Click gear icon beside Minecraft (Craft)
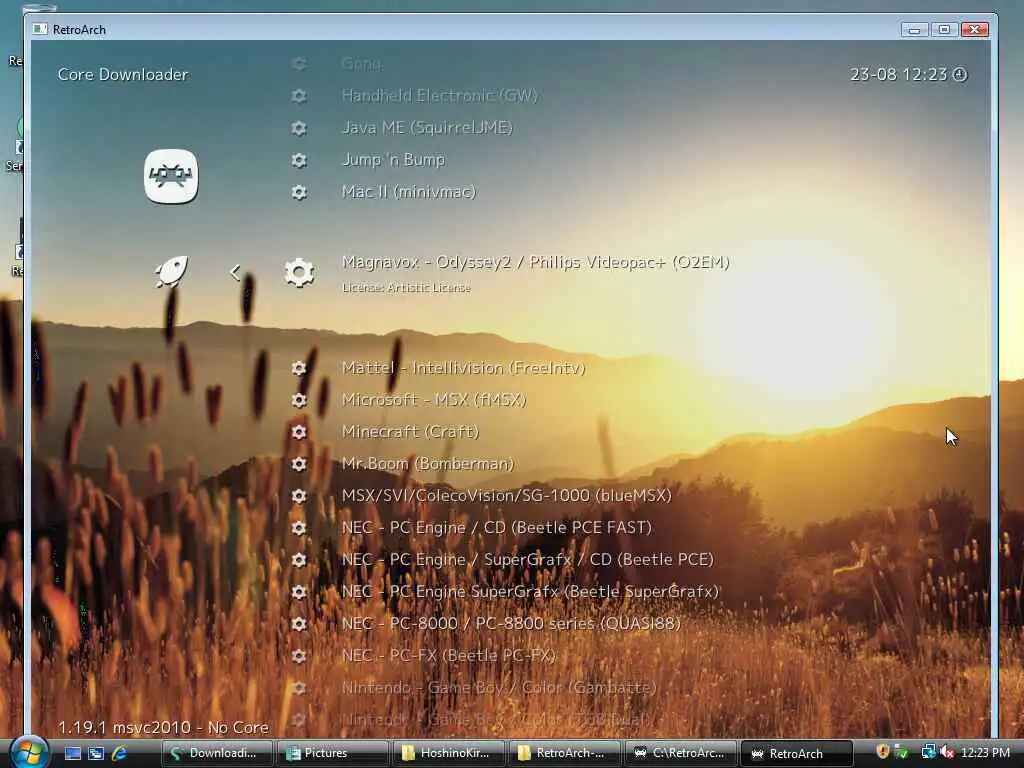 coord(299,432)
